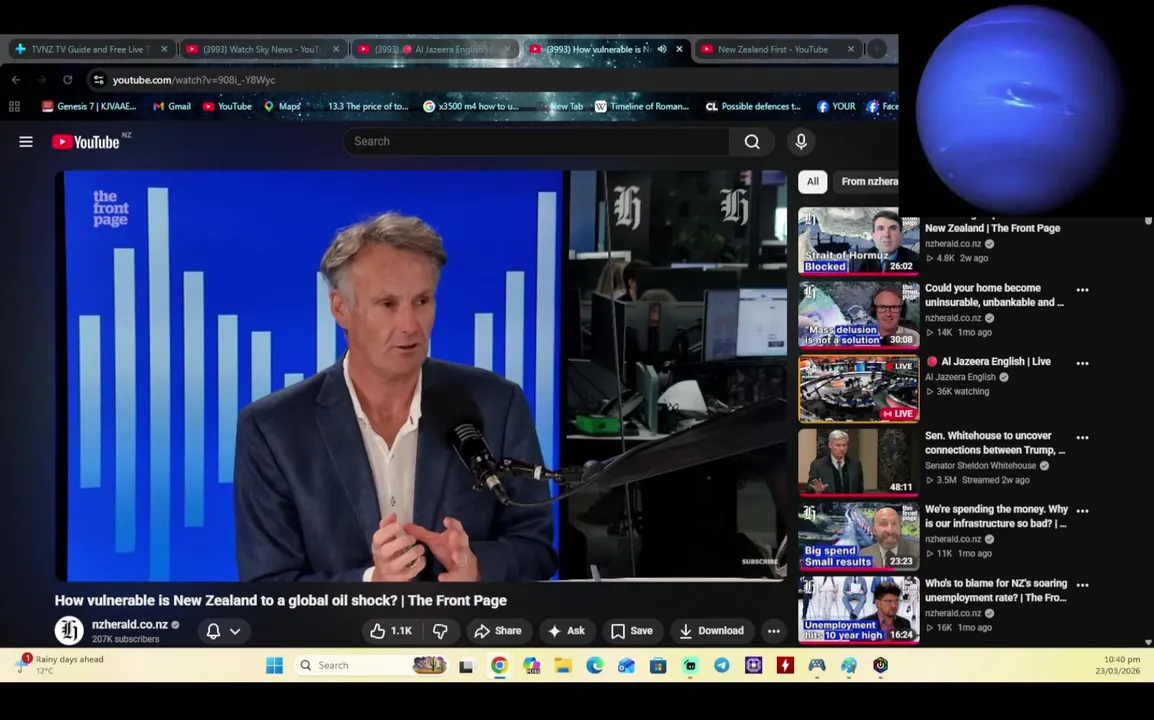Click the Share button

coord(498,631)
